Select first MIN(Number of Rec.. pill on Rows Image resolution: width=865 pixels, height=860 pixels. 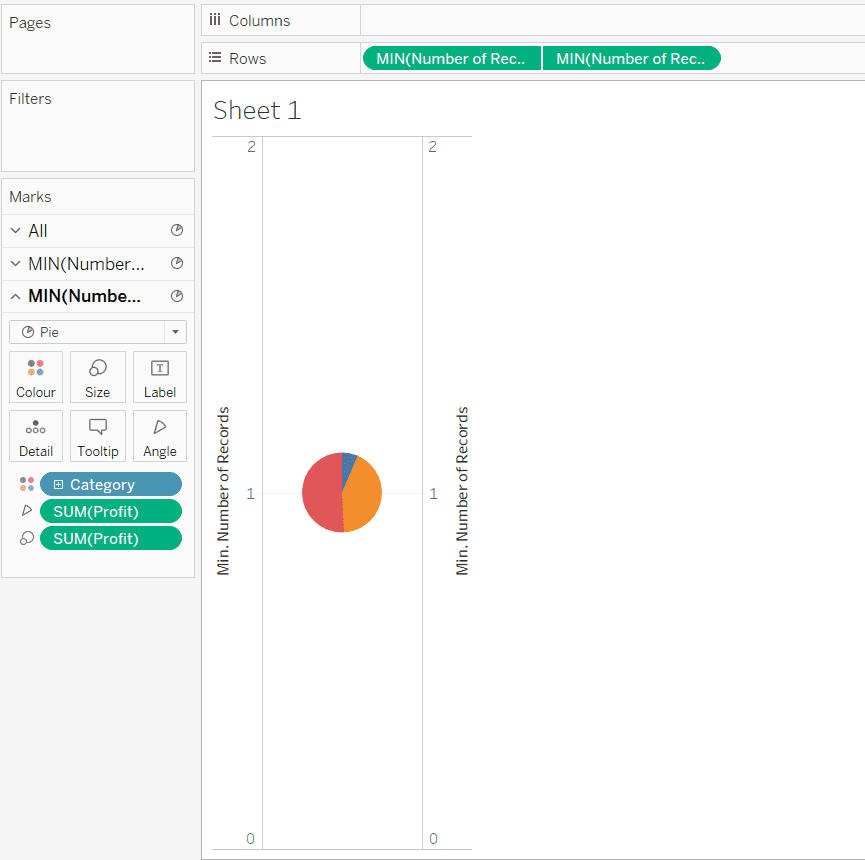tap(452, 58)
